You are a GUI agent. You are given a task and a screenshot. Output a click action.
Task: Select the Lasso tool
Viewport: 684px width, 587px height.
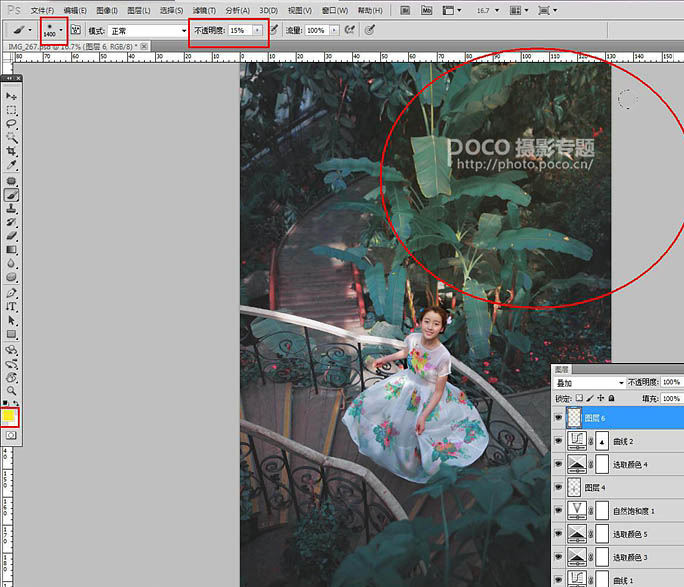coord(12,124)
